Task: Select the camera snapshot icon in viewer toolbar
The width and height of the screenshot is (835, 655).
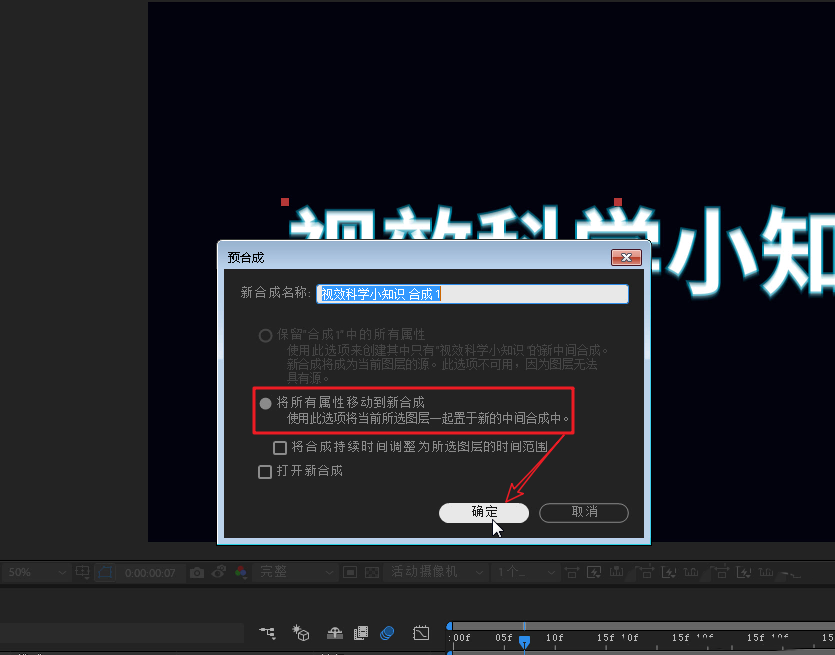Action: tap(197, 572)
